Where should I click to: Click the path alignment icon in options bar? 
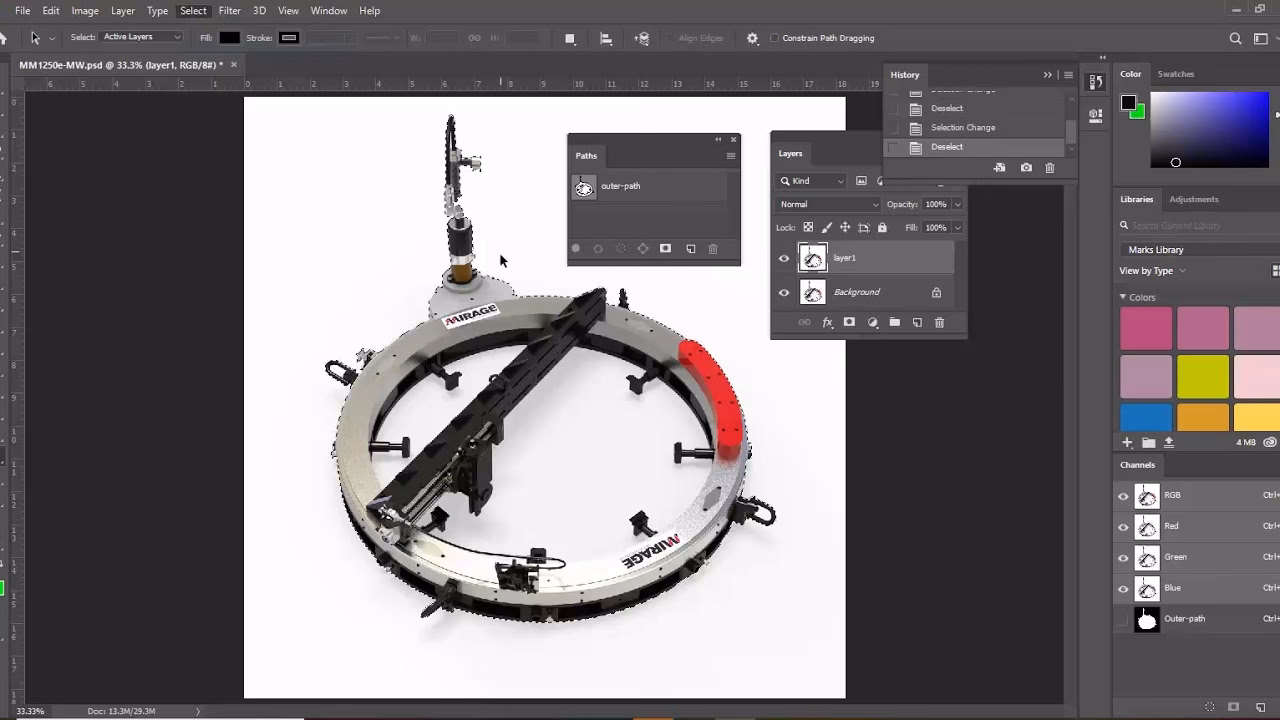(606, 38)
